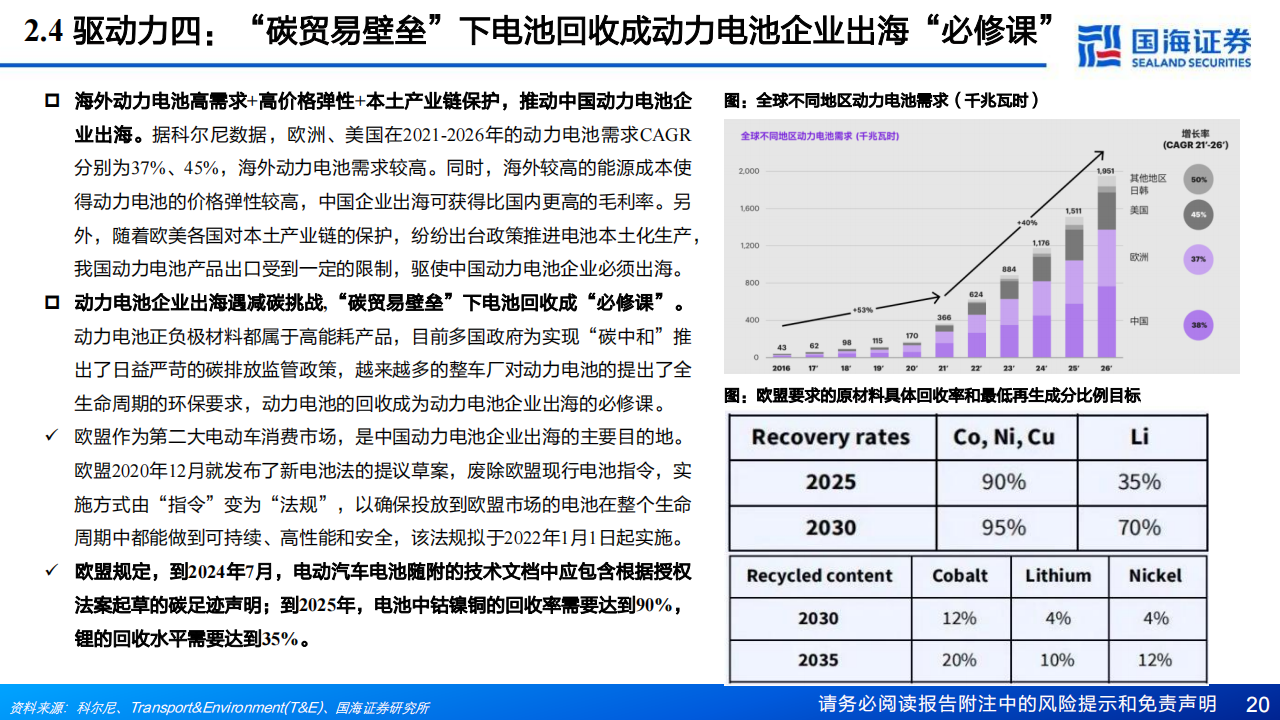The height and width of the screenshot is (720, 1280).
Task: Click the 1,511 bar value label
Action: tap(1073, 211)
